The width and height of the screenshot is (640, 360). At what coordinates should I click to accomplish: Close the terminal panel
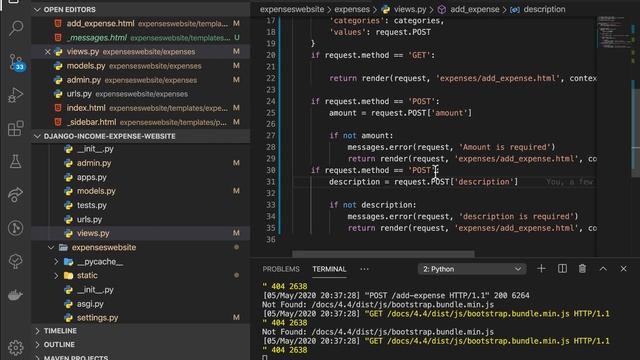[623, 269]
